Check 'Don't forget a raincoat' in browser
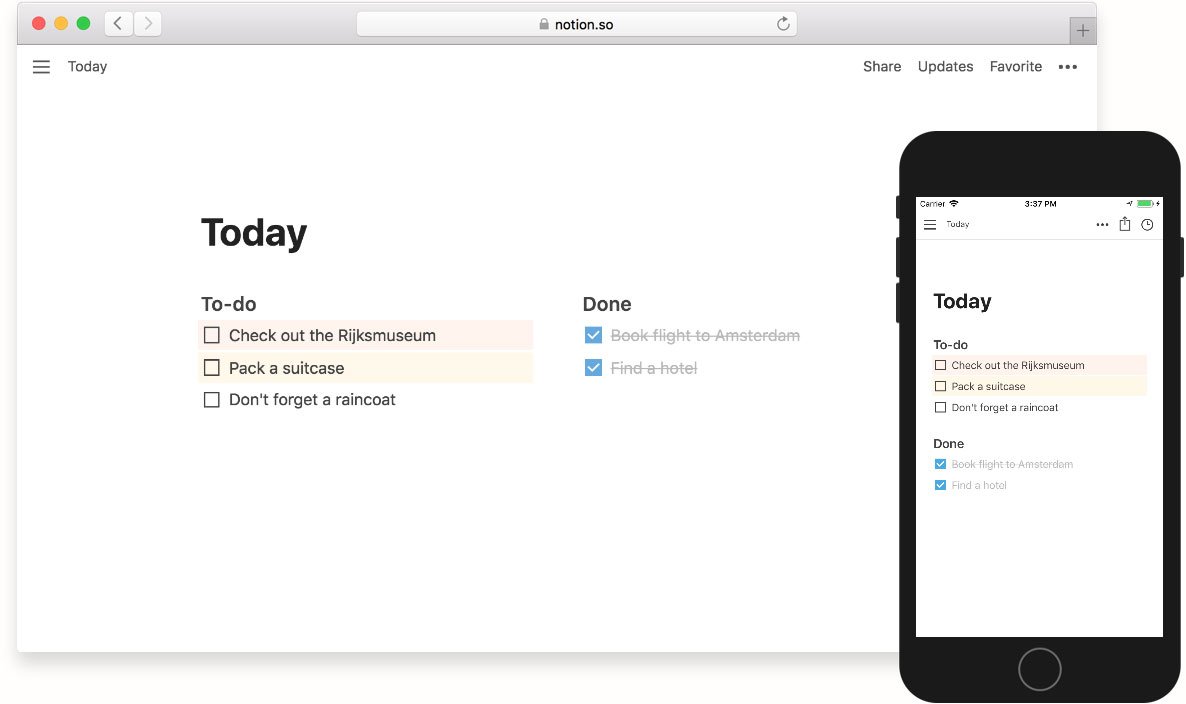 coord(212,399)
